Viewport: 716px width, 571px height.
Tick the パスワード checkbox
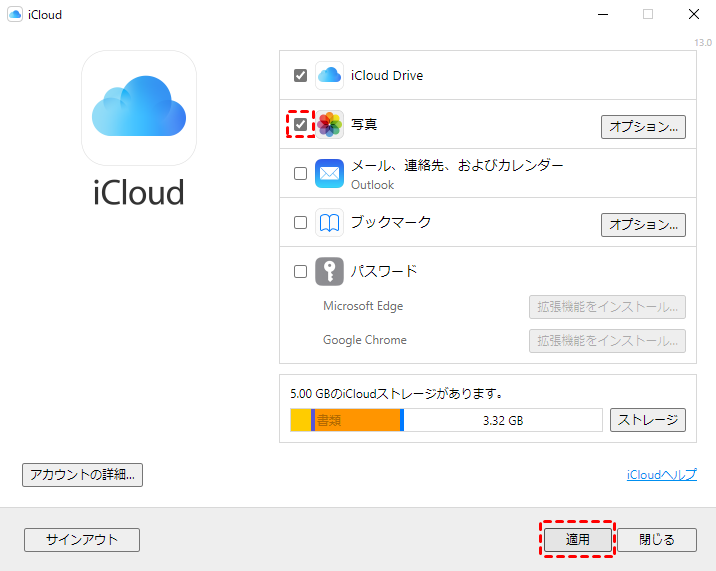pyautogui.click(x=300, y=271)
